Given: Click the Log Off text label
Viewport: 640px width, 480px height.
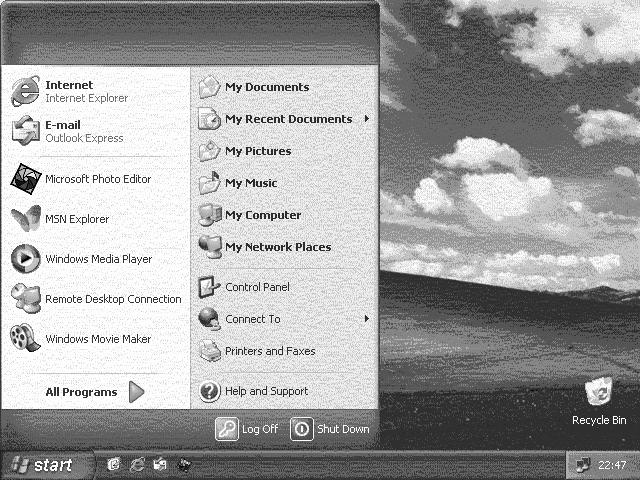Looking at the screenshot, I should click(260, 429).
